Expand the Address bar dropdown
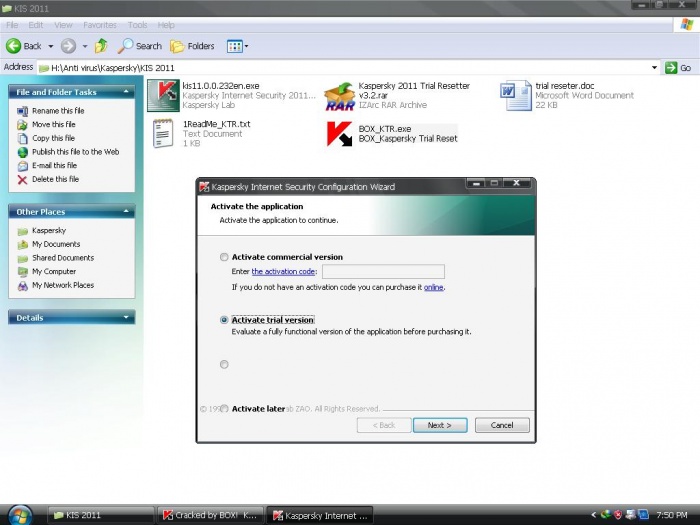Image resolution: width=700 pixels, height=525 pixels. [x=654, y=68]
